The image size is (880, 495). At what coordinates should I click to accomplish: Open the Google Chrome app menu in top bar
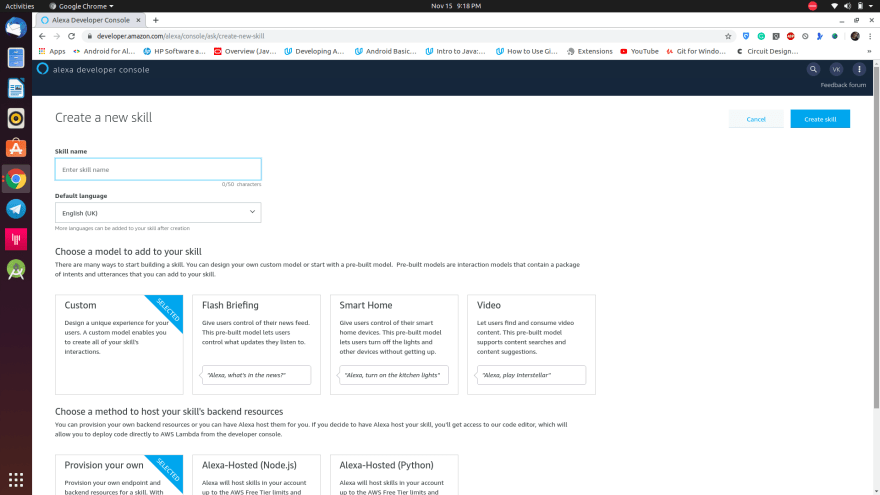pos(81,6)
